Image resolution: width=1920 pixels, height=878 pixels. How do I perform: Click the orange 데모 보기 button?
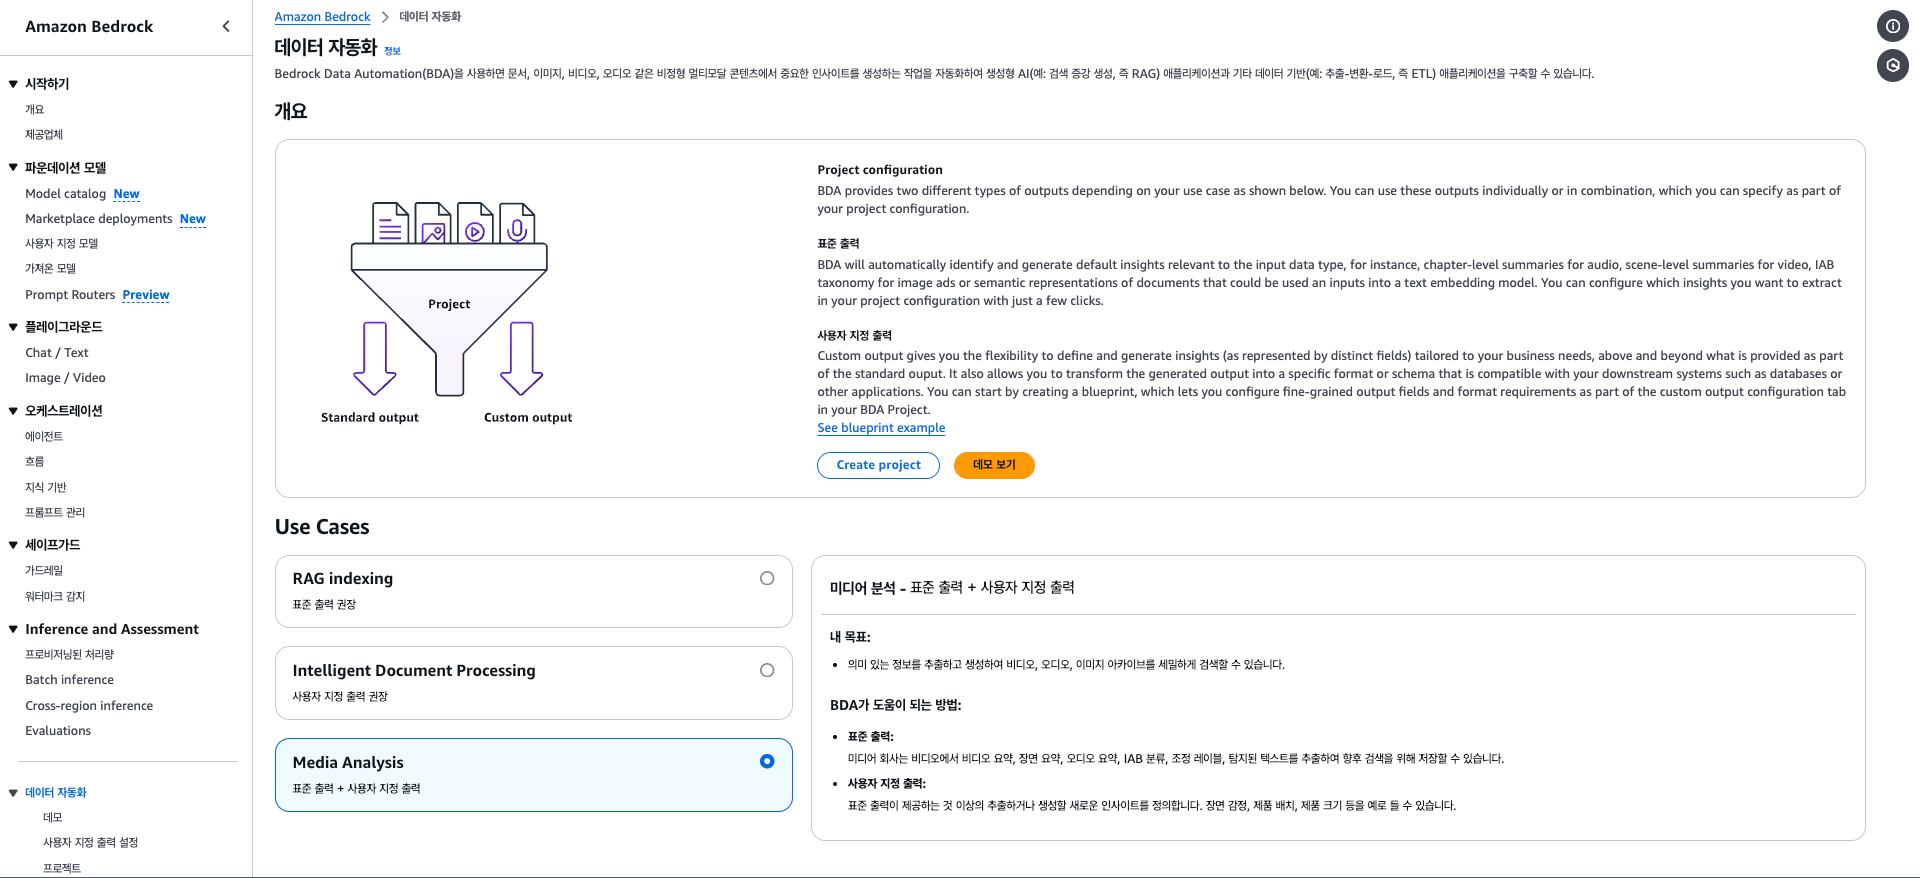pos(994,465)
